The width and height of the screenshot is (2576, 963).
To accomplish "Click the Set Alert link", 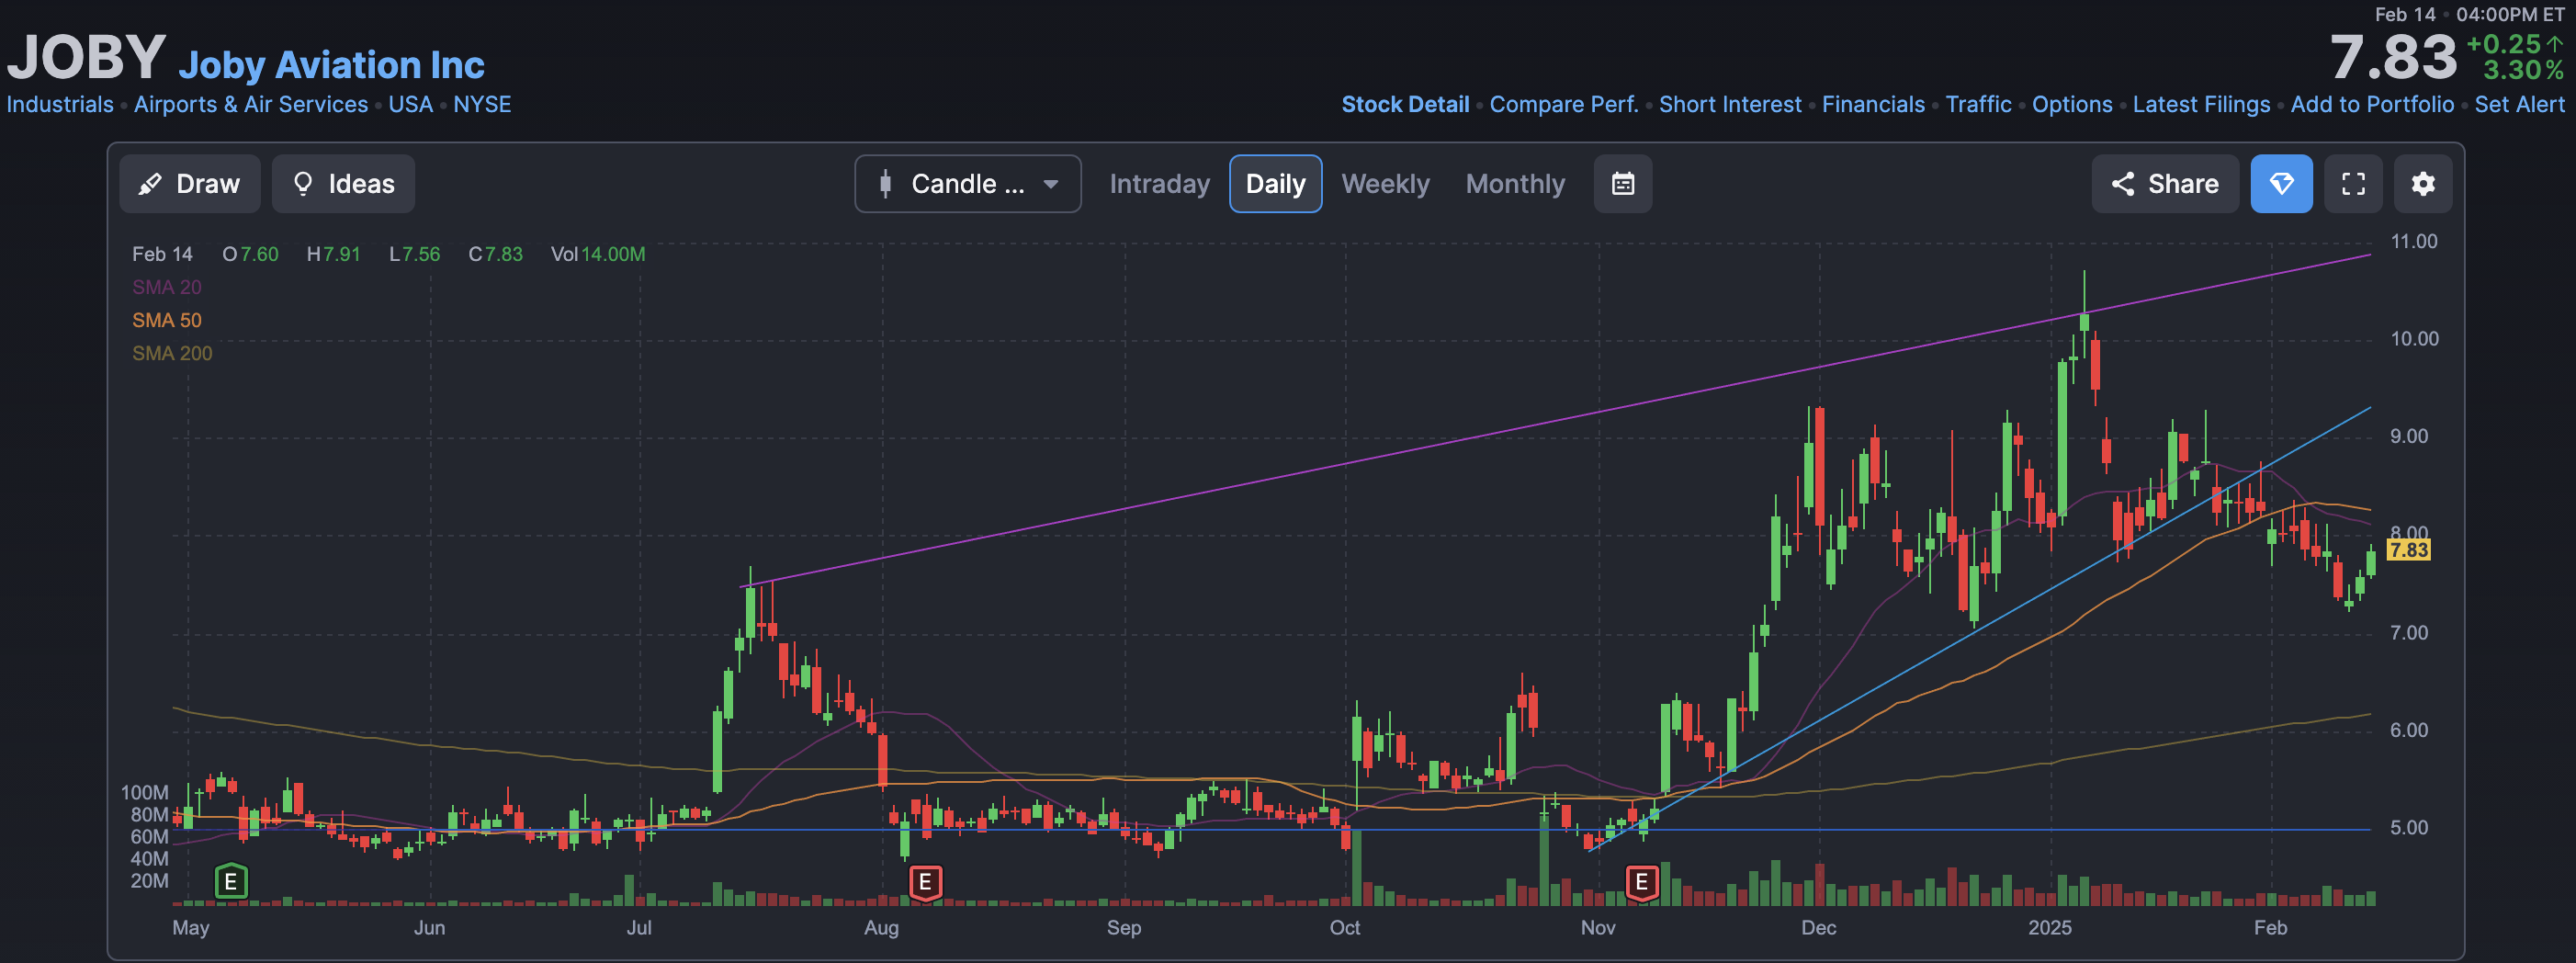I will [2519, 104].
